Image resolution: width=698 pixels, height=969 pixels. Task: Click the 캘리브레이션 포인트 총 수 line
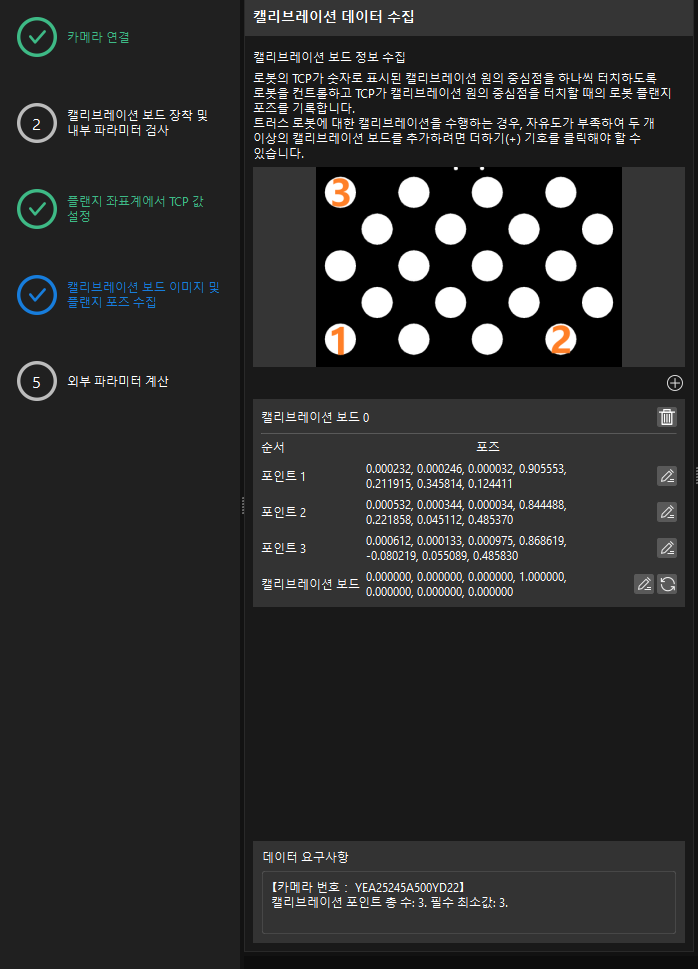[389, 902]
